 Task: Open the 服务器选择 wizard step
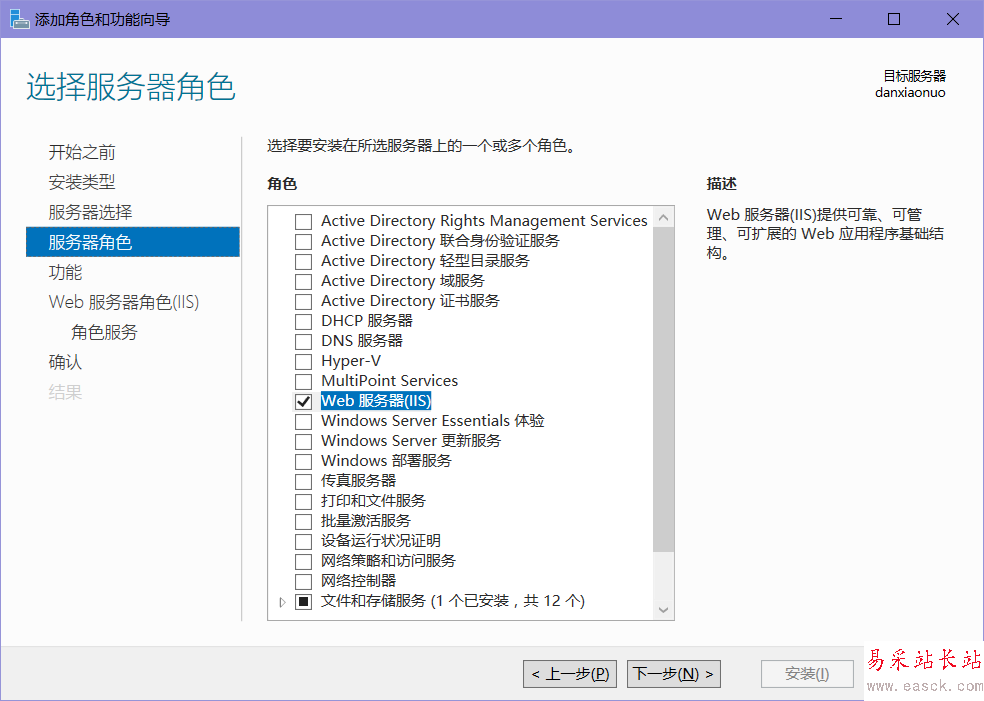(90, 212)
